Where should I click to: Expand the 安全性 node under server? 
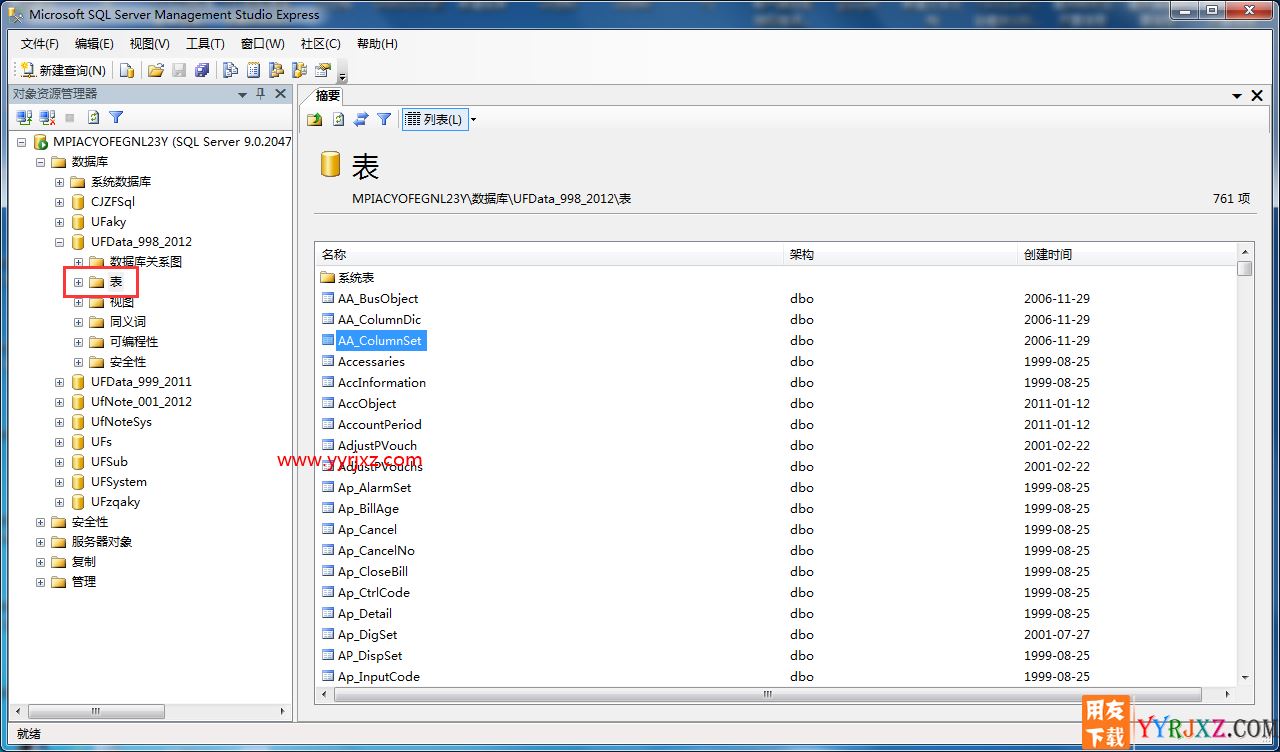coord(41,522)
